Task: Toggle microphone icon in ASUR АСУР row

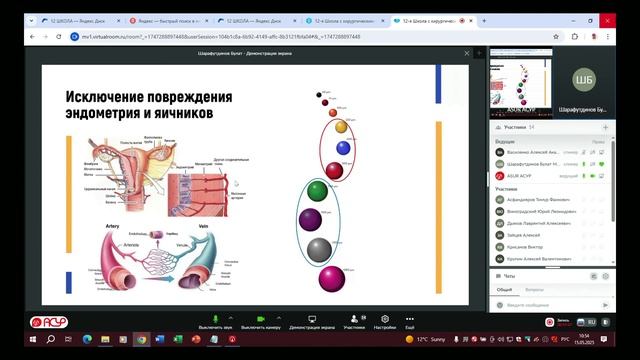Action: click(584, 176)
